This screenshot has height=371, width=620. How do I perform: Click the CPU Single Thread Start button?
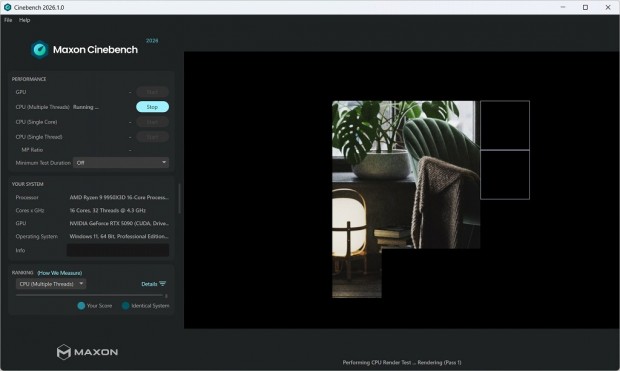[152, 137]
